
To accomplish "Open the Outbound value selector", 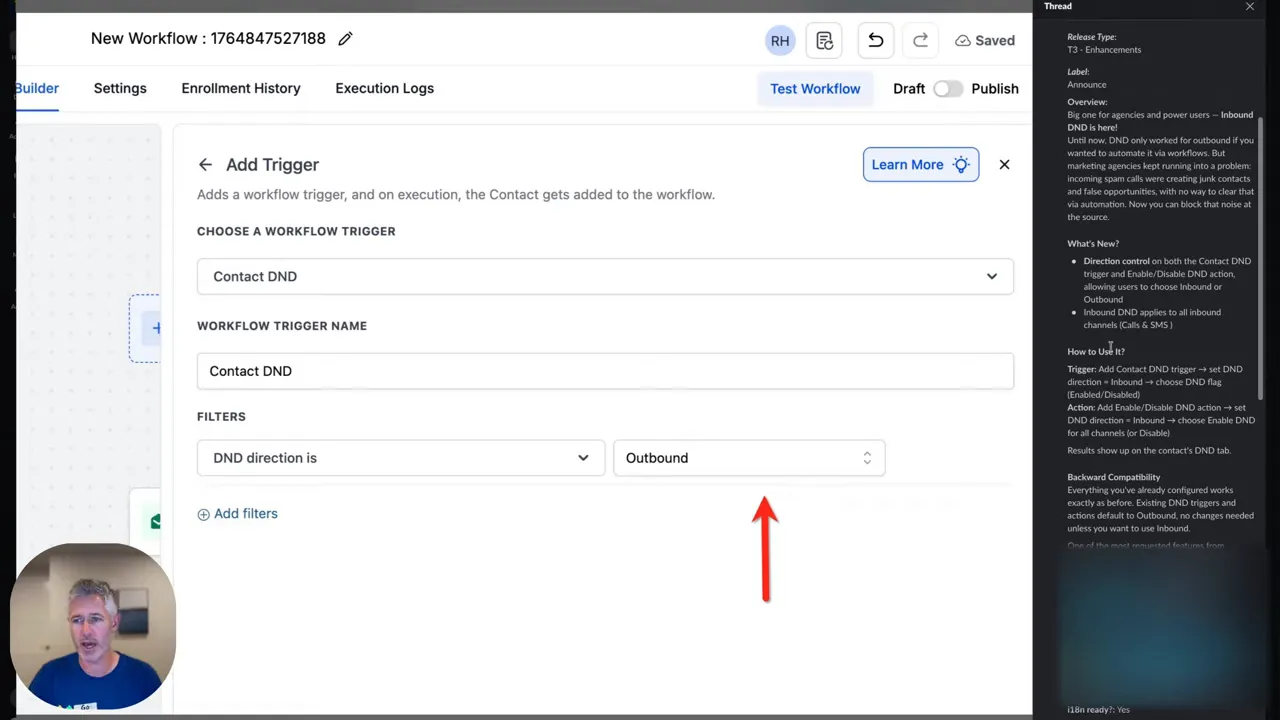I will [749, 458].
